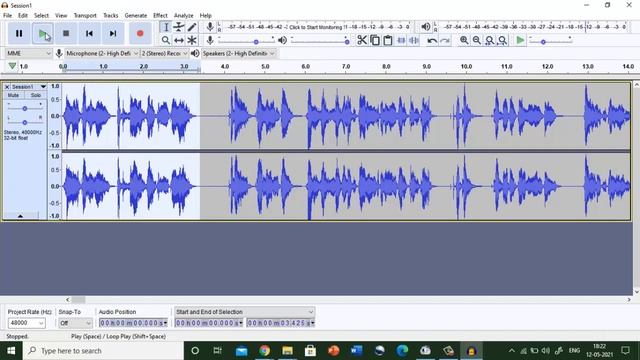Pause playback with the Pause button
640x360 pixels.
click(19, 33)
